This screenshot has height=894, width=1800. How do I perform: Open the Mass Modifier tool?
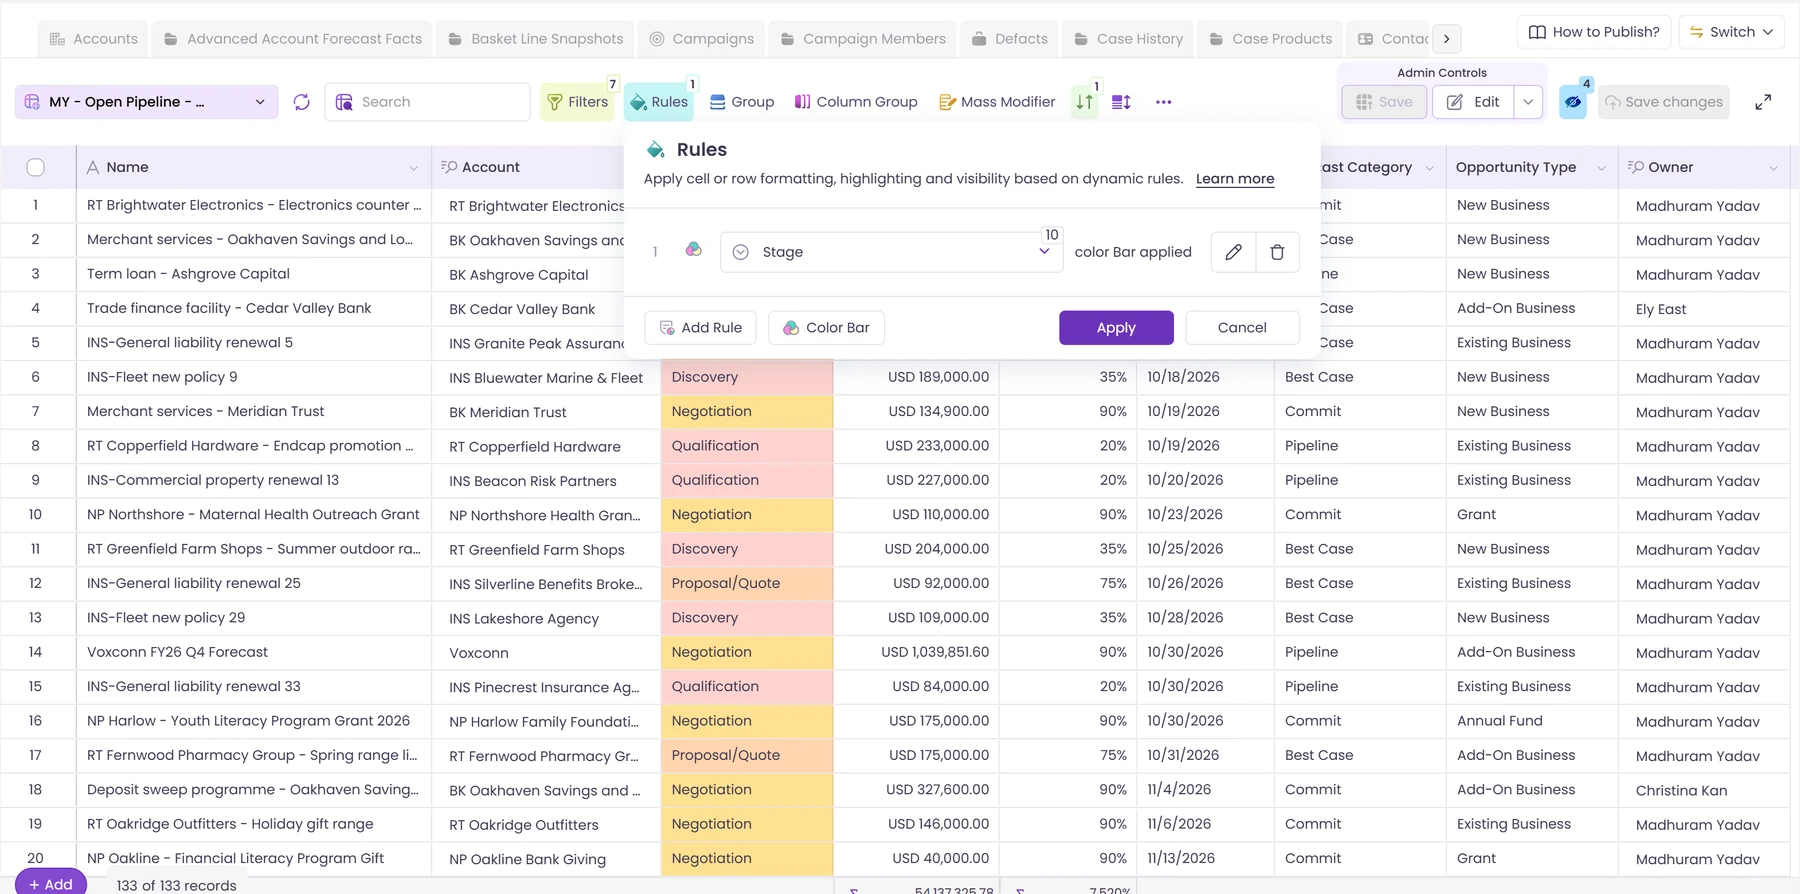997,102
